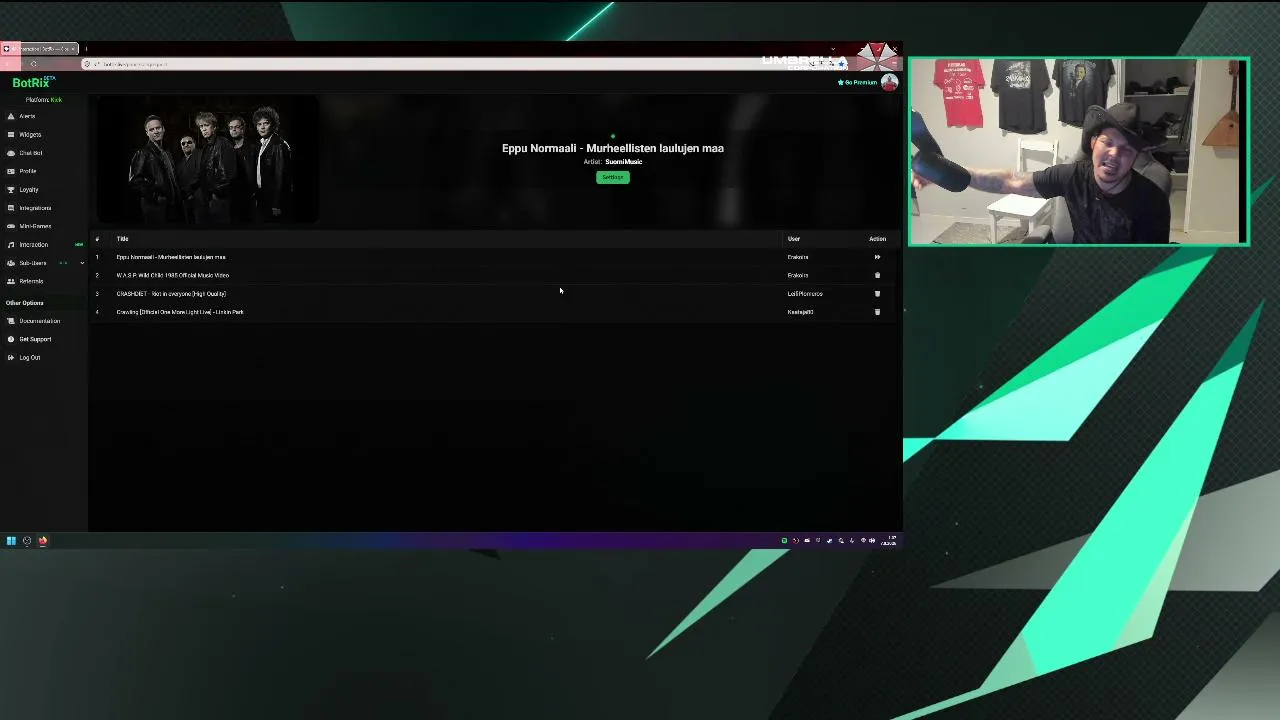Delete the CRASHDIET Riot in Everyone song
1280x720 pixels.
pos(877,294)
